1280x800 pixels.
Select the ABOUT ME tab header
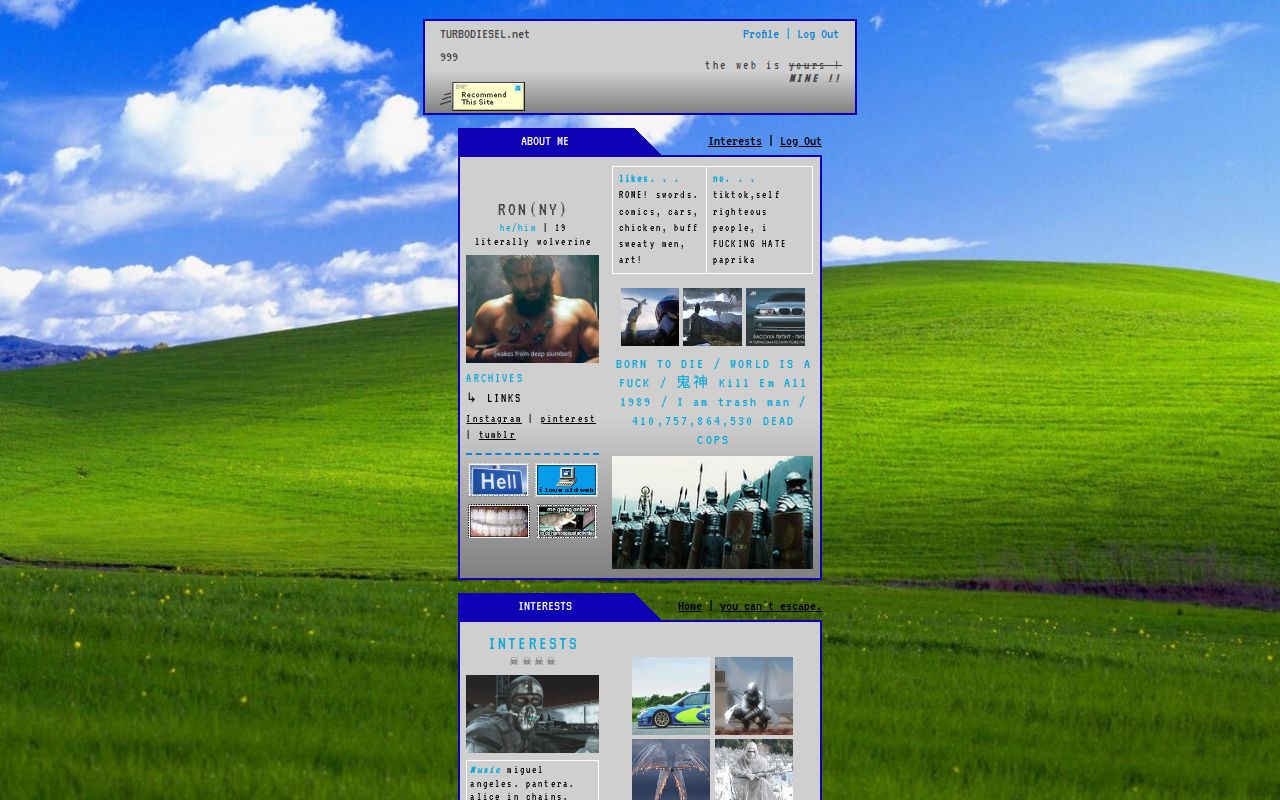point(545,141)
